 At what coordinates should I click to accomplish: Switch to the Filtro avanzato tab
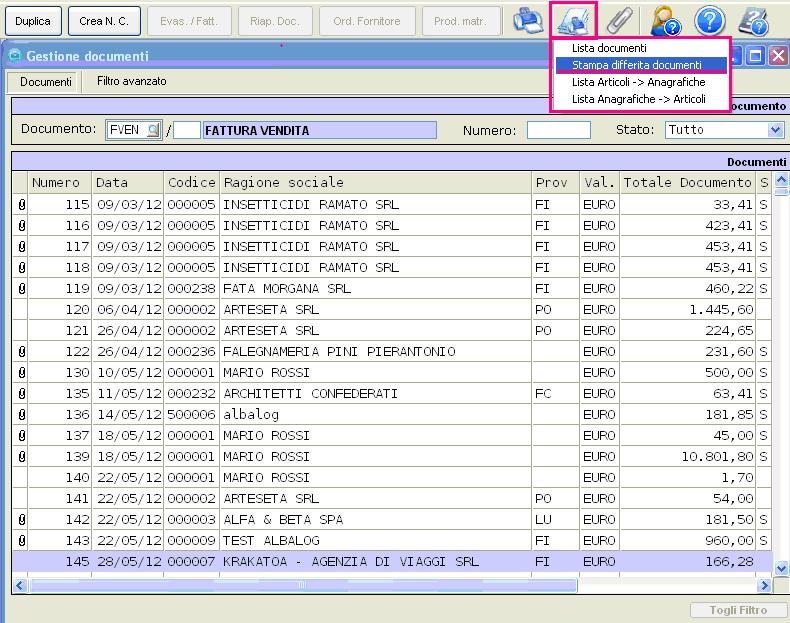coord(131,81)
